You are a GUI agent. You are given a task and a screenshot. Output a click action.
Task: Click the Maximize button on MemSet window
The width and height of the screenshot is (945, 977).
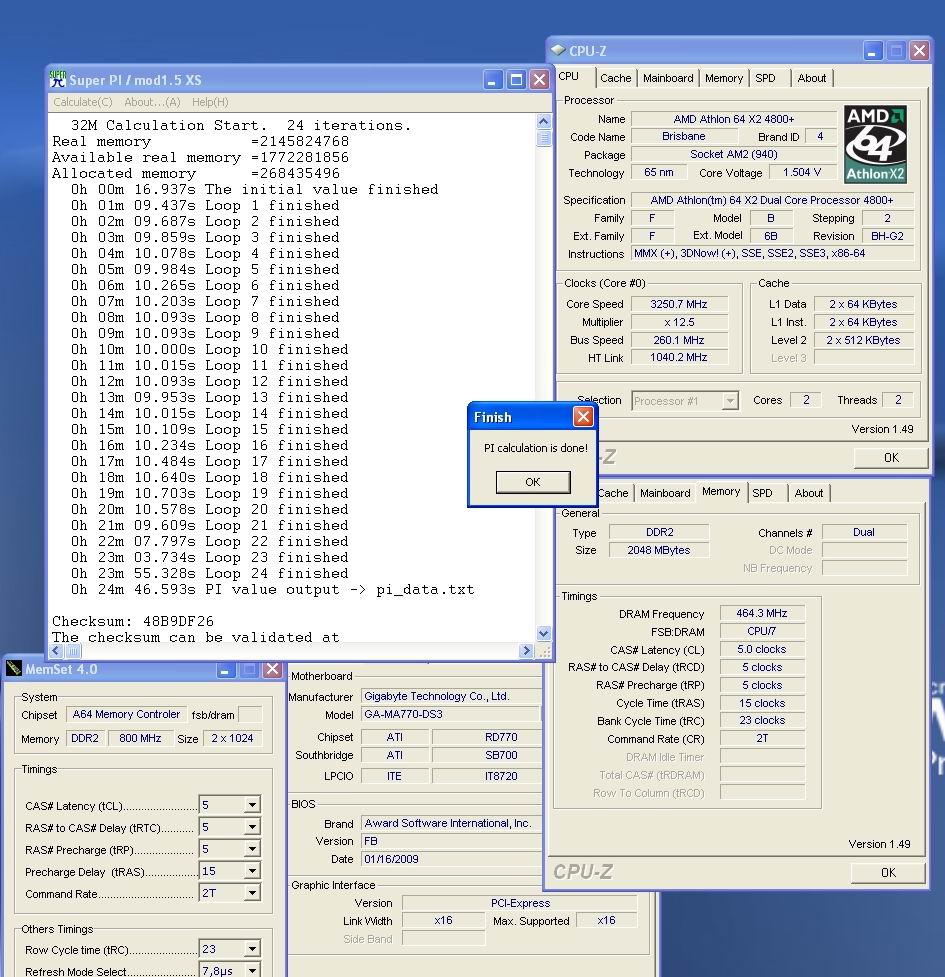point(249,670)
